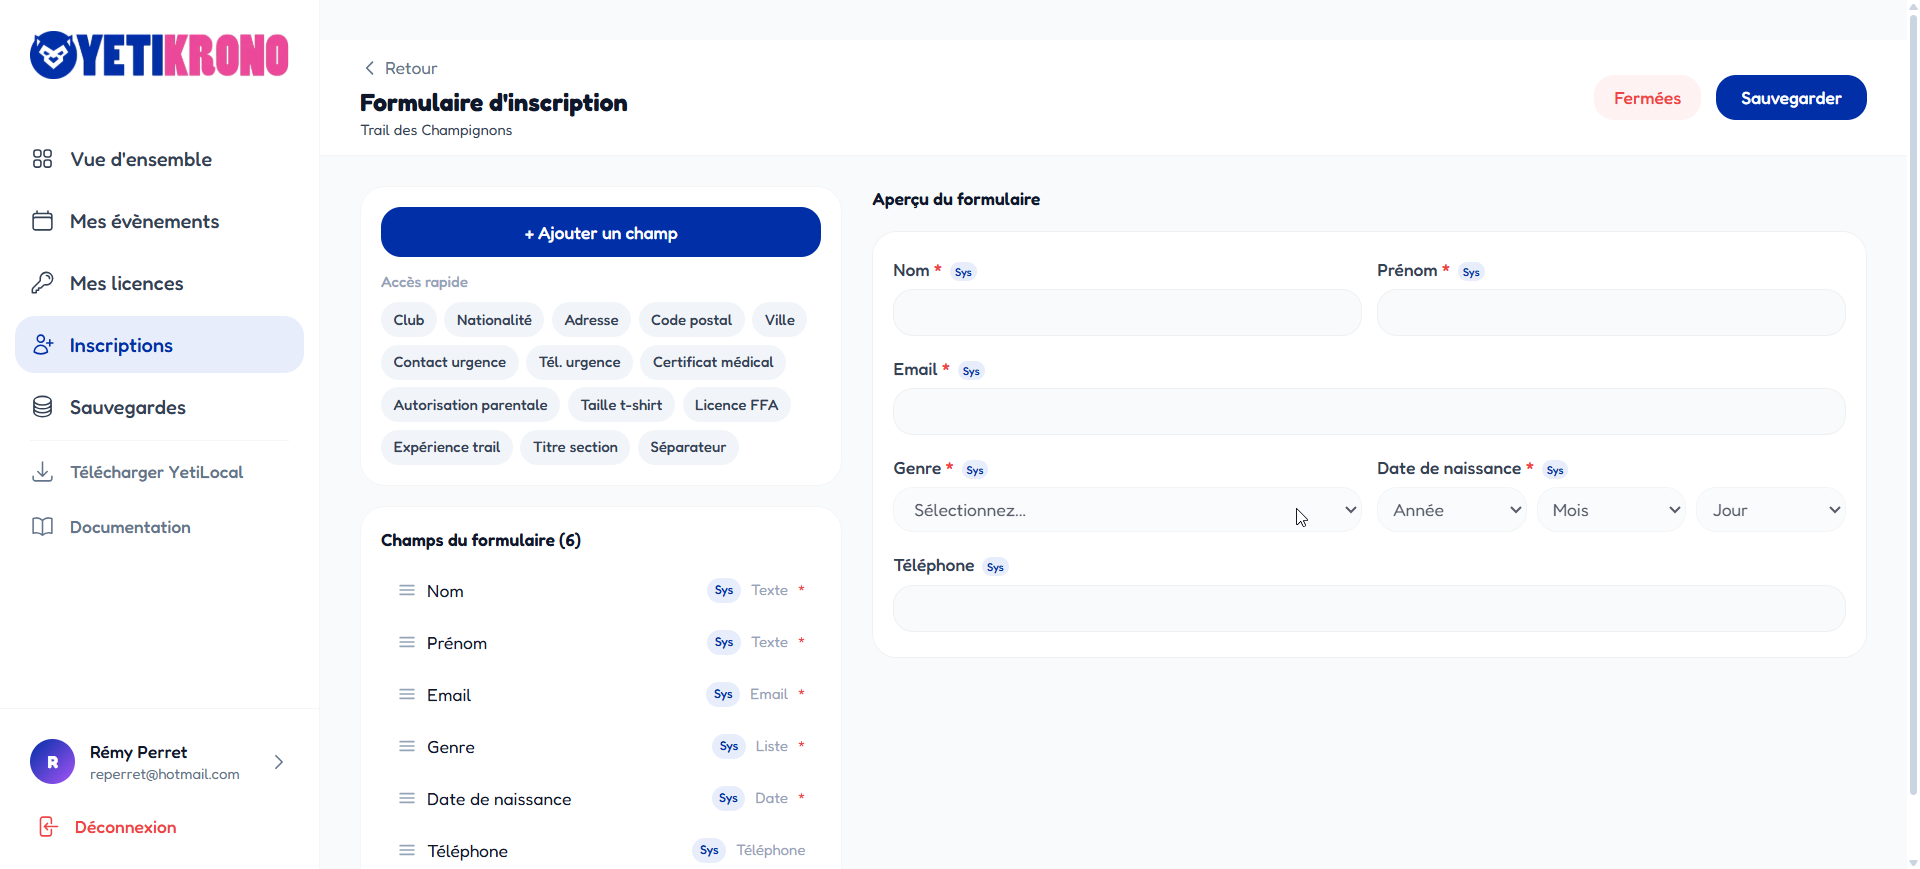Click the Télécharger YetiLocal download icon

pos(42,472)
